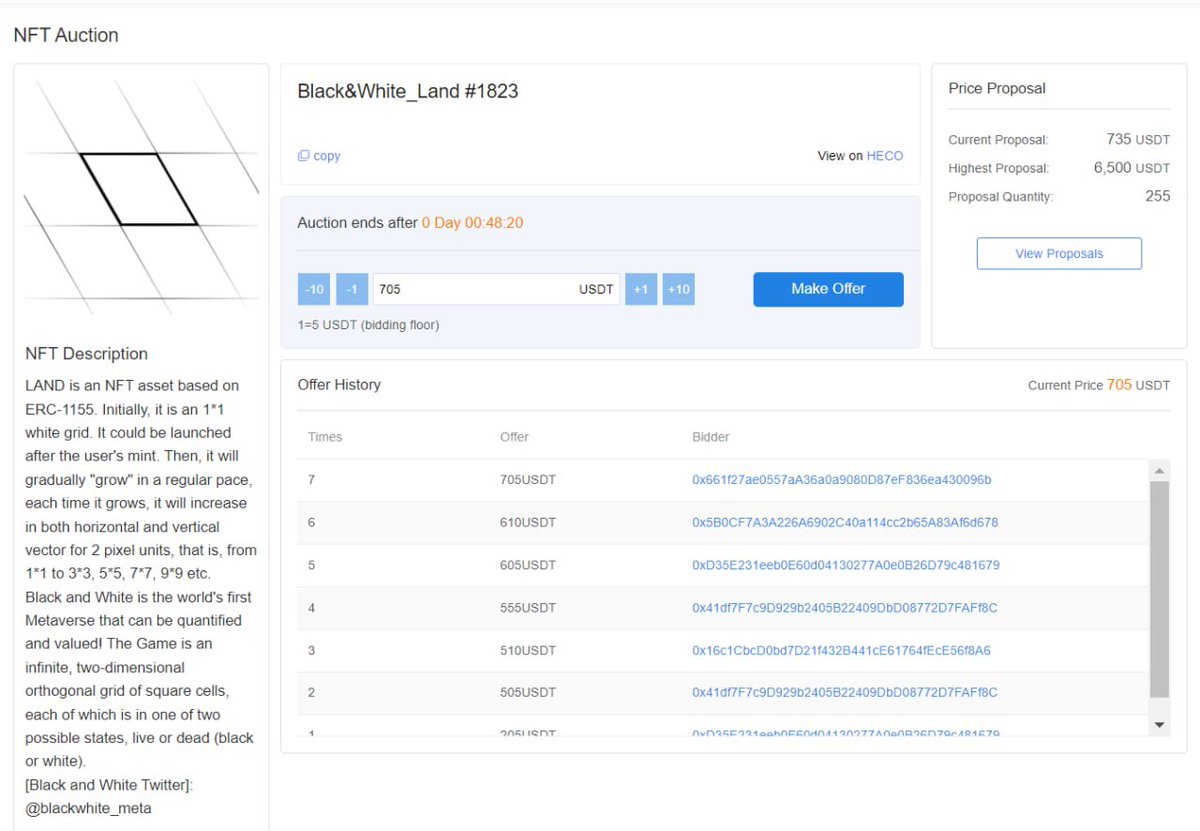Click the Current Price 705 USDT text
This screenshot has width=1200, height=831.
pyautogui.click(x=1099, y=385)
